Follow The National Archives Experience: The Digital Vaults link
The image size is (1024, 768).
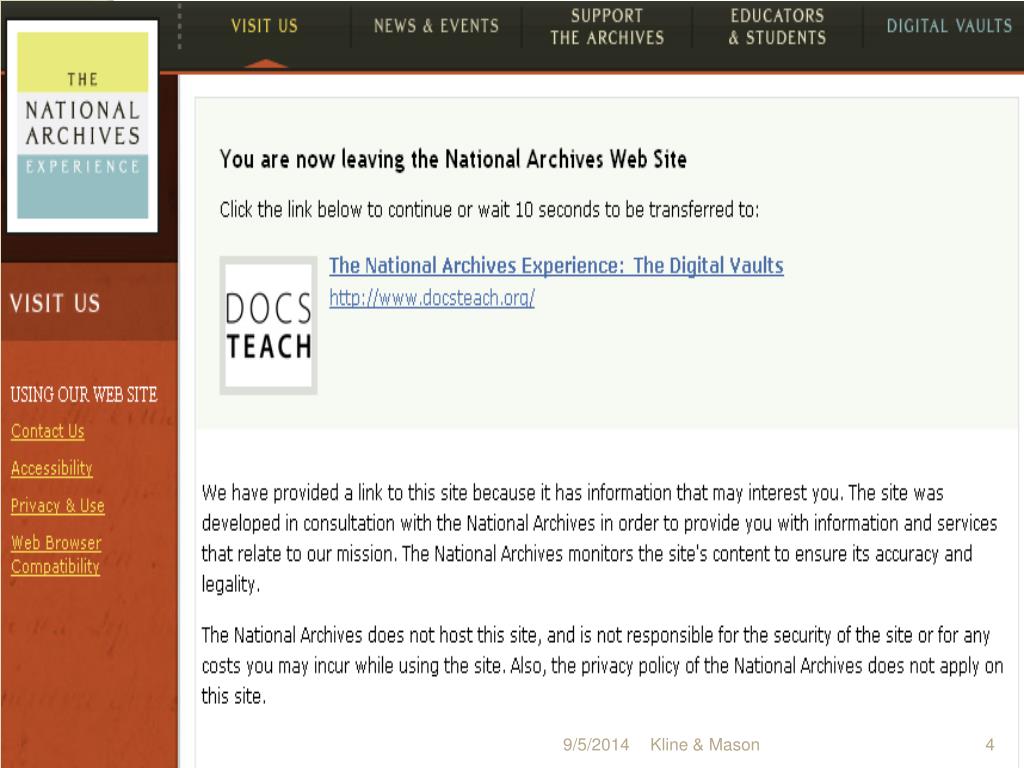(556, 266)
